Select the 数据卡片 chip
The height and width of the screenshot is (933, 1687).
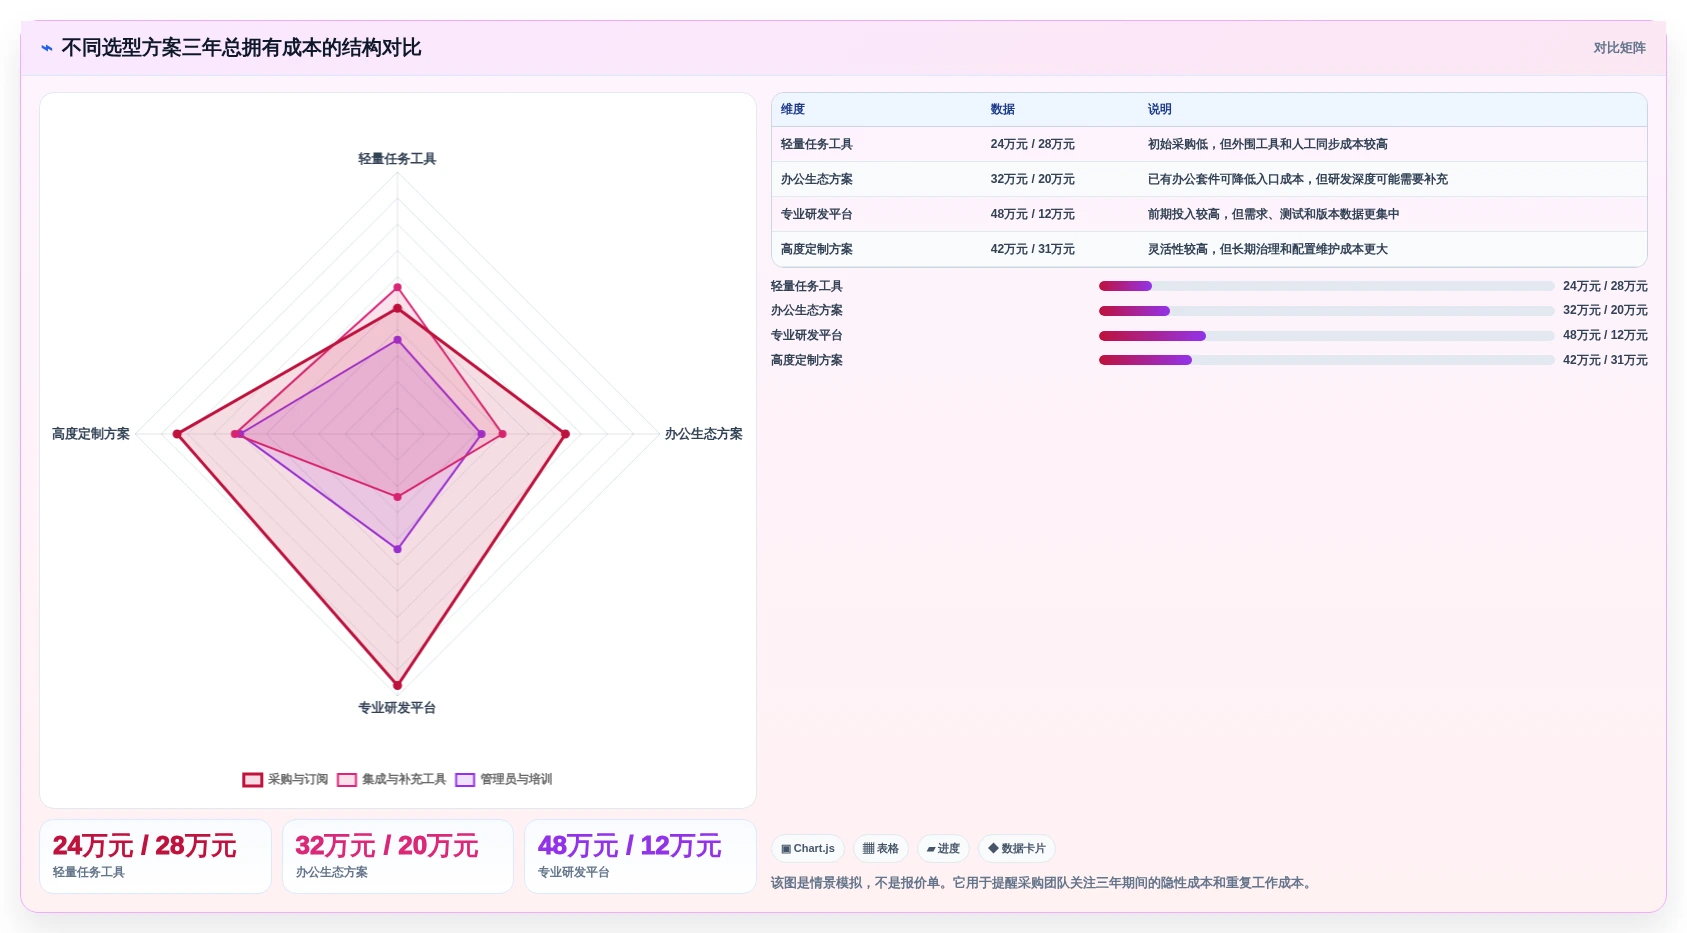1017,849
